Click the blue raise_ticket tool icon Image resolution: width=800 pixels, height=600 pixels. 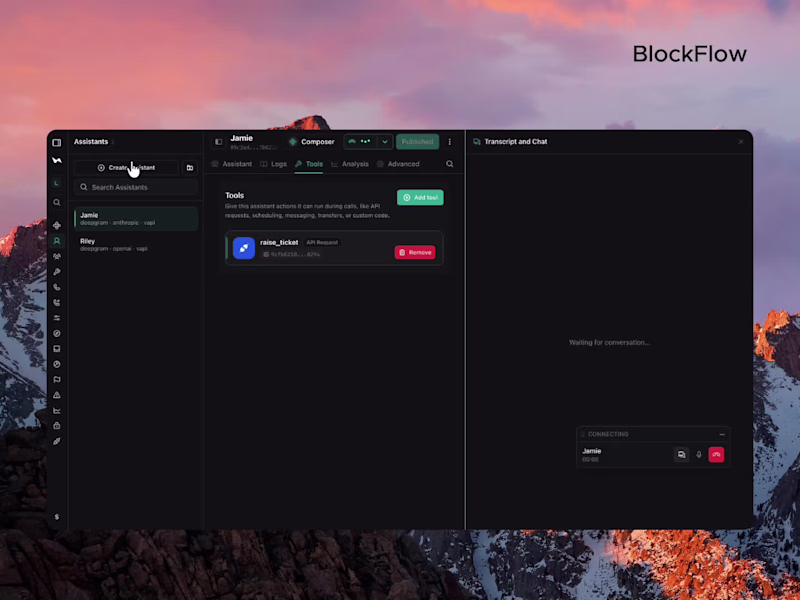point(244,248)
